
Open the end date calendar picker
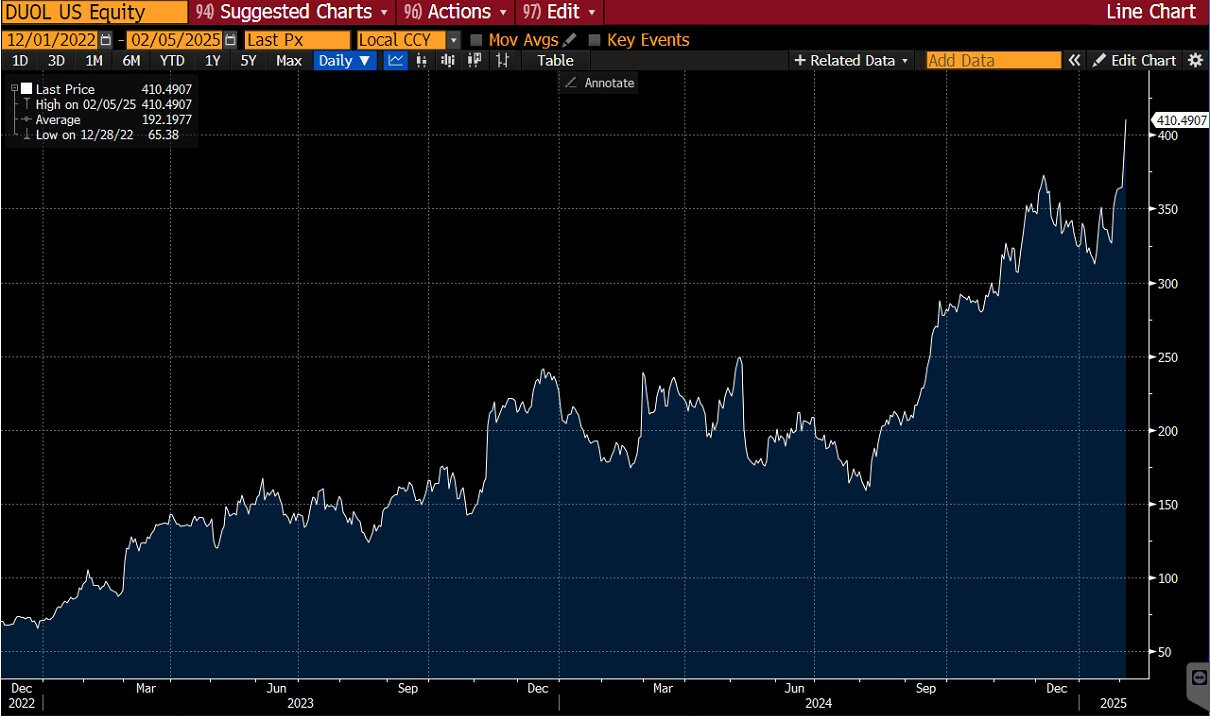point(230,40)
